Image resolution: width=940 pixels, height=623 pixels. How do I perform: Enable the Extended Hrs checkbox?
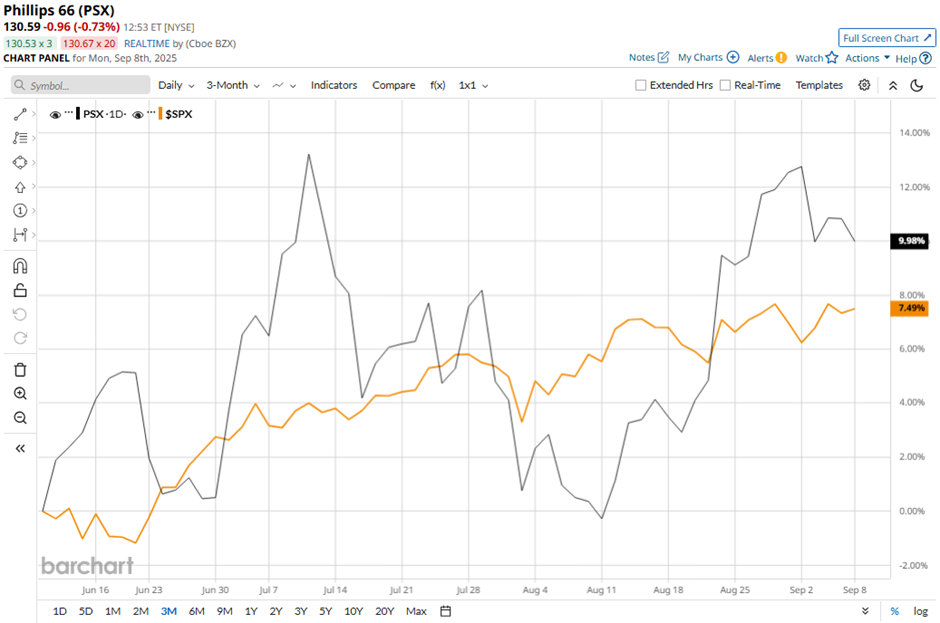pyautogui.click(x=641, y=85)
